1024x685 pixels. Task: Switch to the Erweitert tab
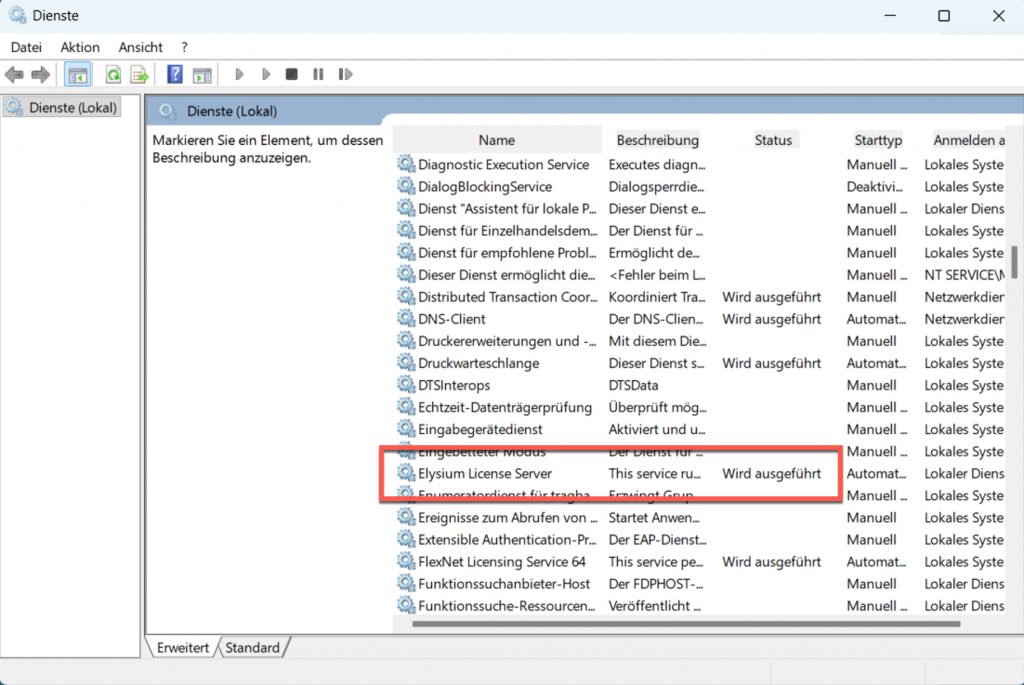(183, 648)
